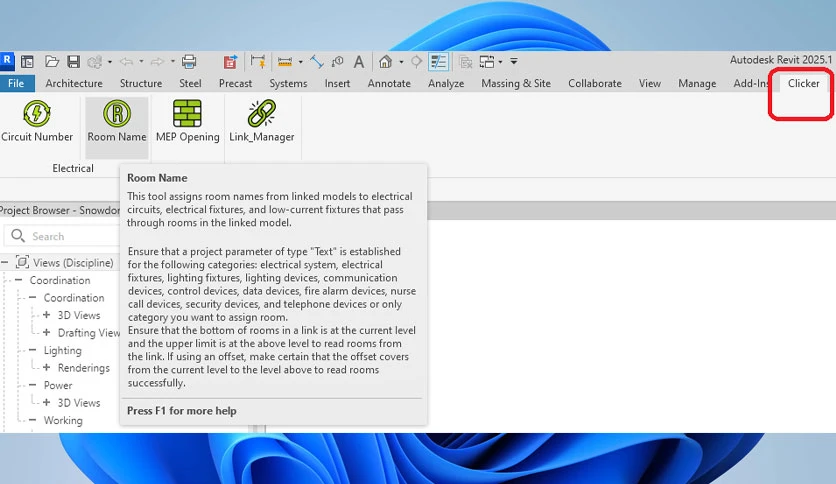Select the Aligned Dimension tool
The image size is (836, 484).
click(317, 62)
